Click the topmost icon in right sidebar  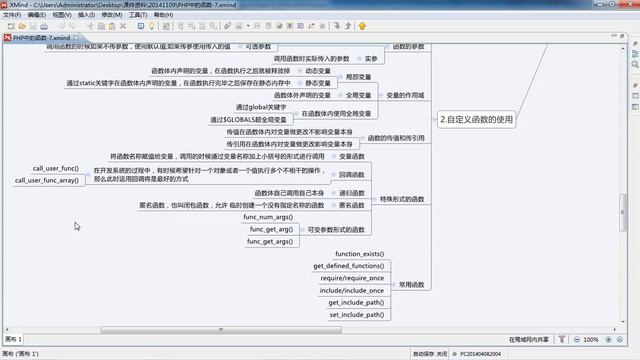pyautogui.click(x=635, y=43)
